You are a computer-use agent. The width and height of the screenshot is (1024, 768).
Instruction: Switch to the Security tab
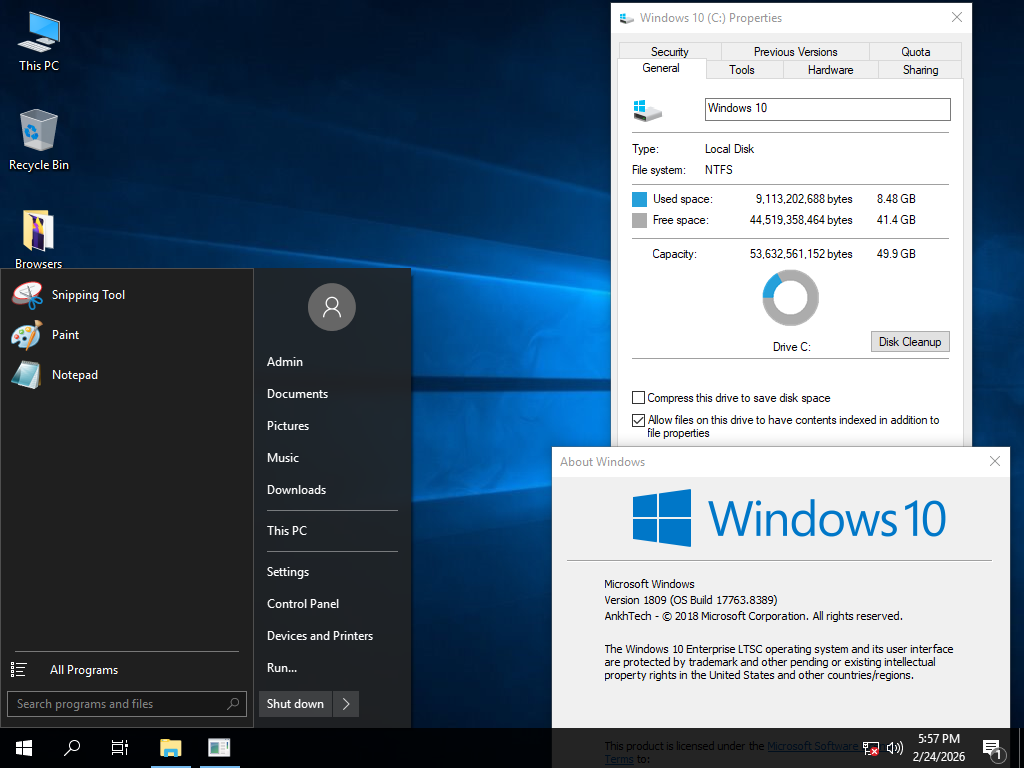click(x=668, y=51)
